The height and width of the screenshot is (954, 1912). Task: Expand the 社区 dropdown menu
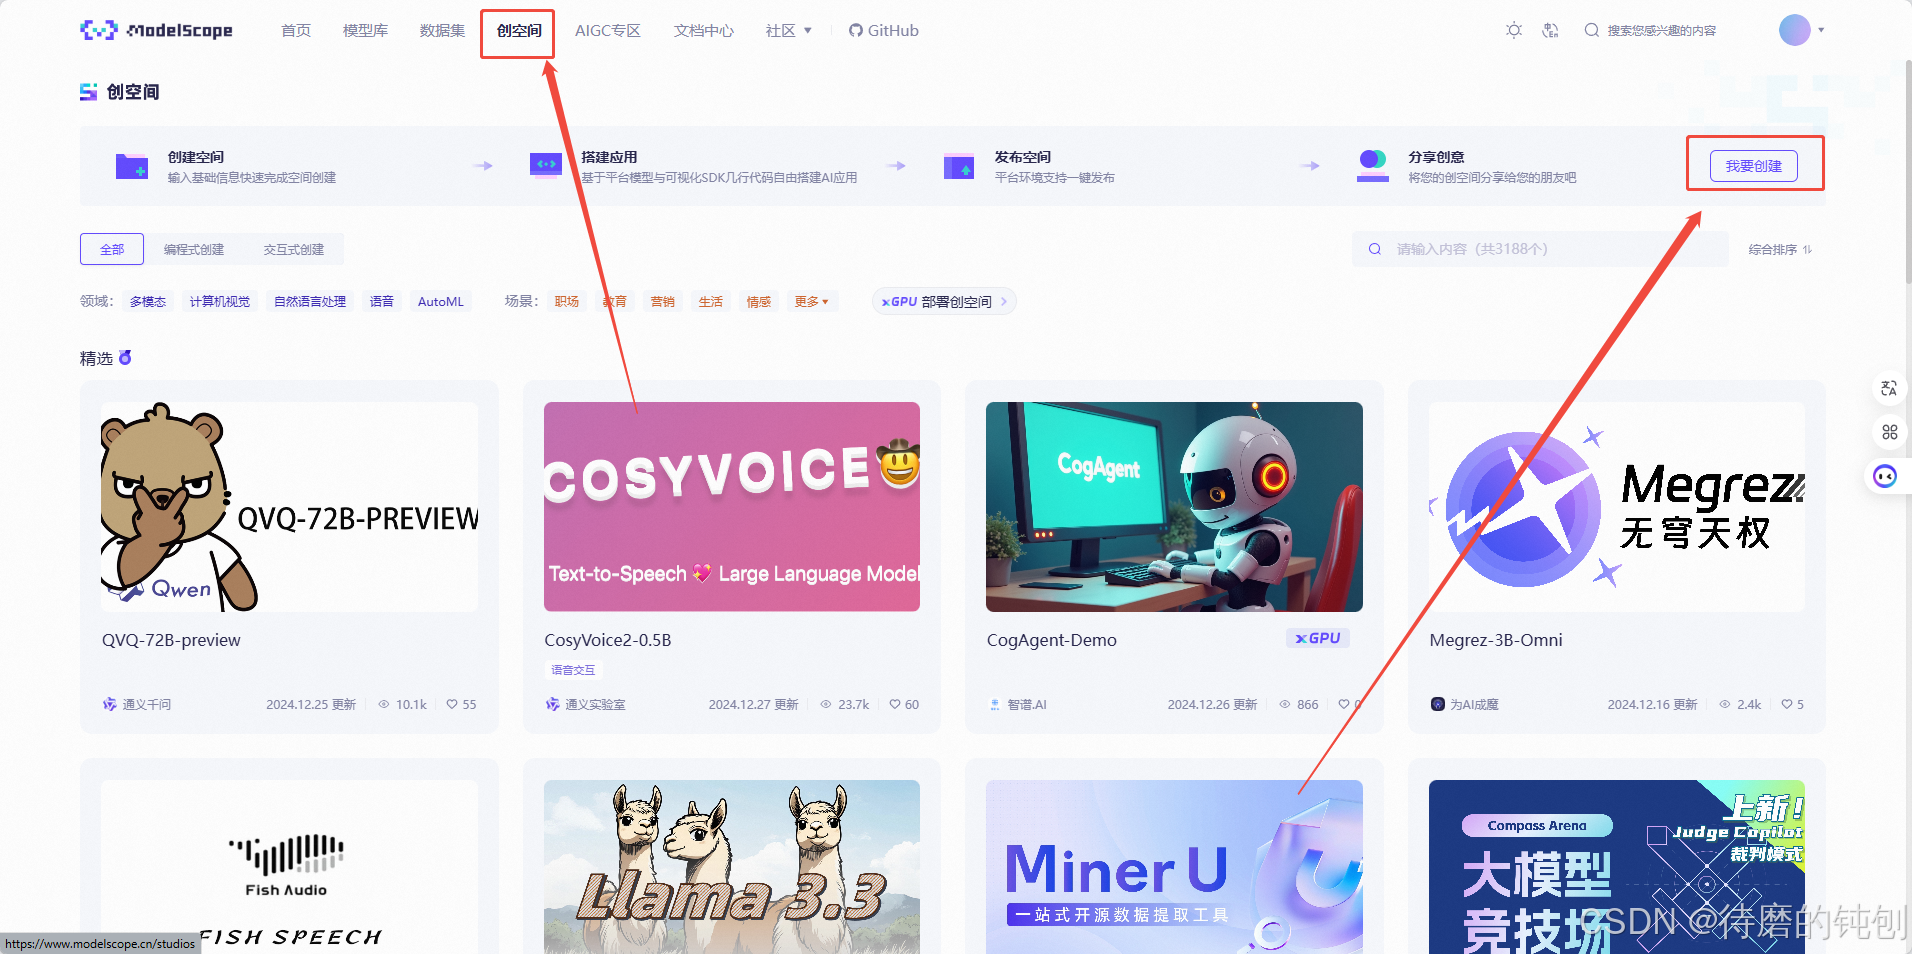pyautogui.click(x=789, y=30)
